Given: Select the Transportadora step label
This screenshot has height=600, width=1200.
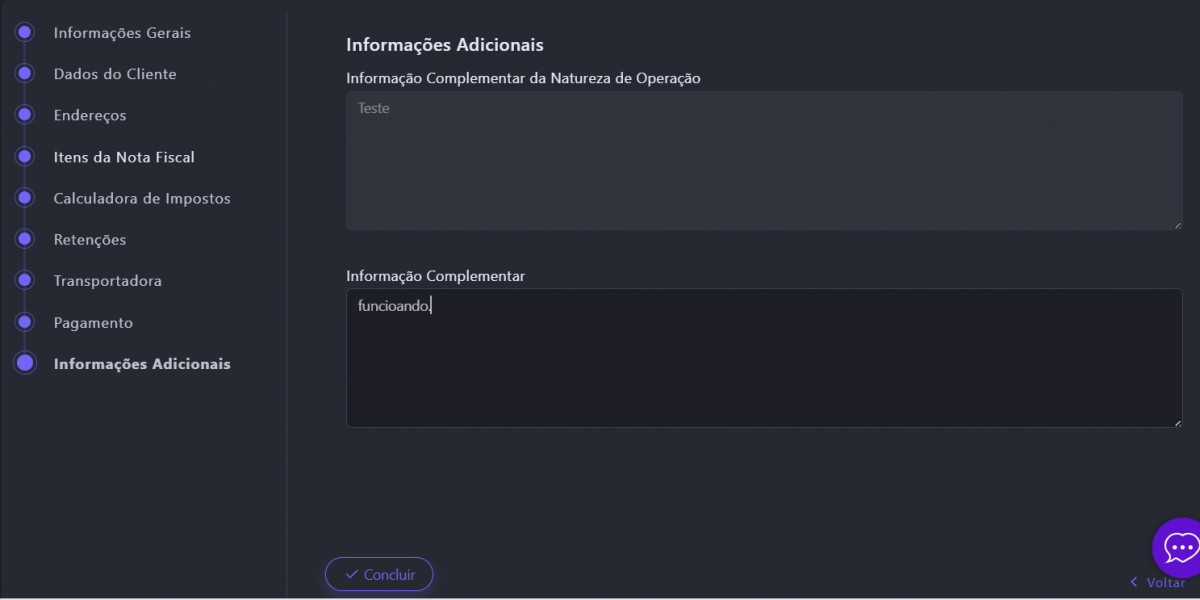Looking at the screenshot, I should [107, 281].
